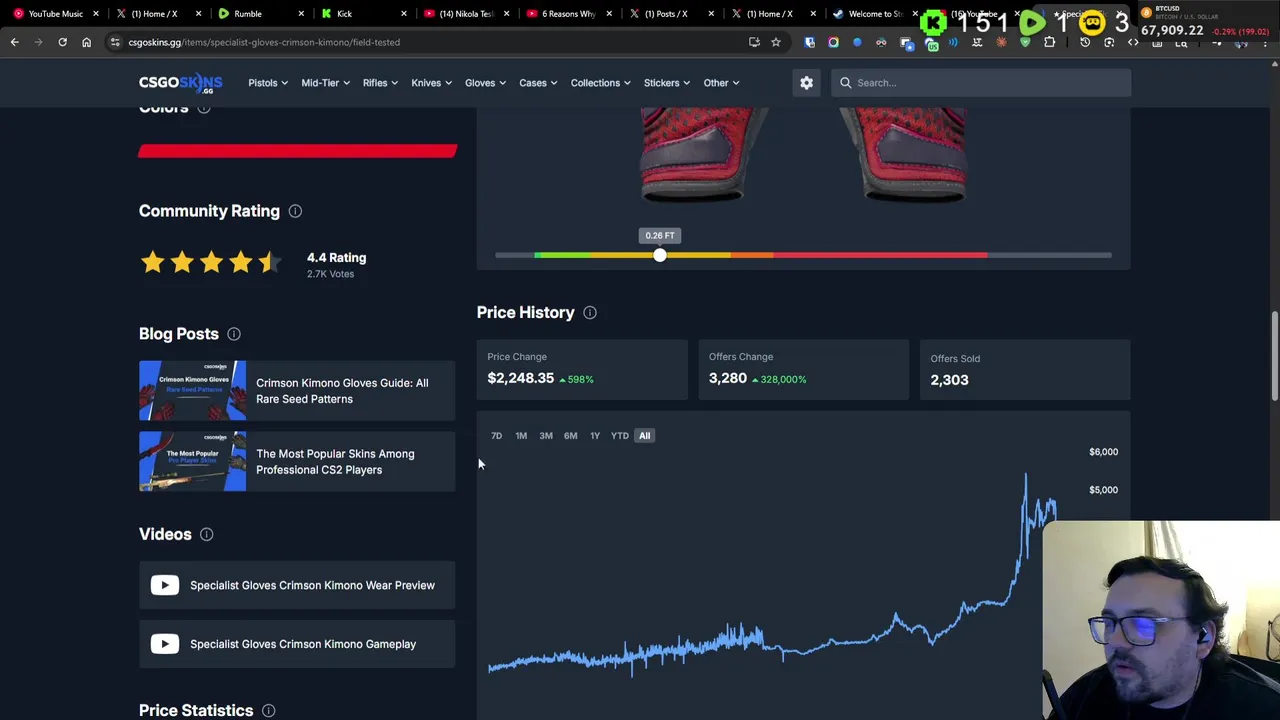
Task: Select the 7D price range
Action: [496, 436]
